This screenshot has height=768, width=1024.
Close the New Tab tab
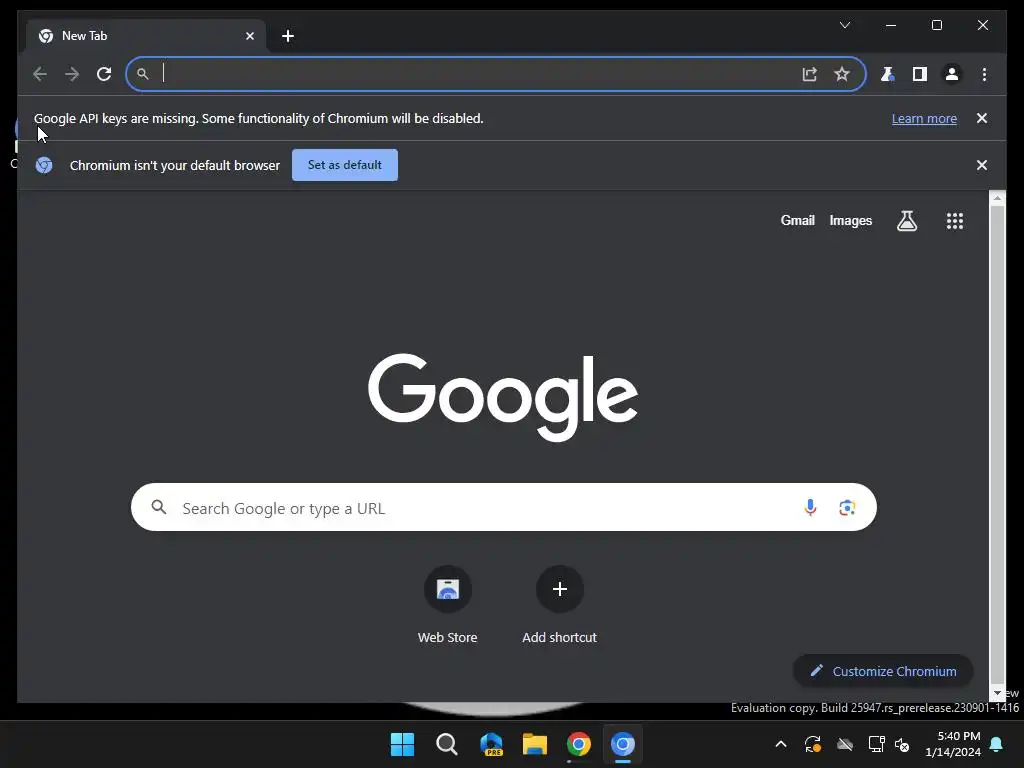(249, 36)
